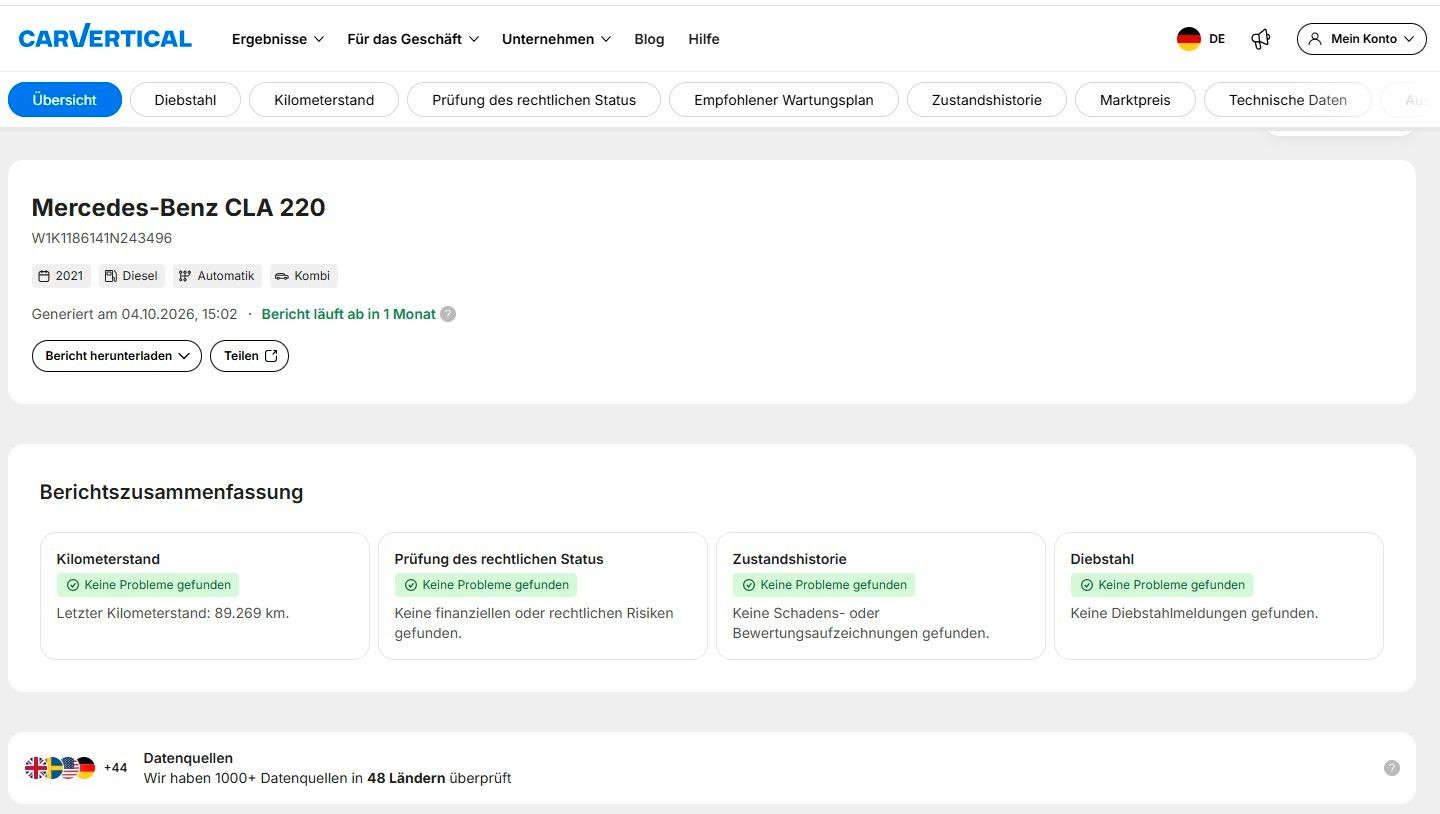Switch to the Diebstahl tab
The height and width of the screenshot is (814, 1440).
[186, 100]
